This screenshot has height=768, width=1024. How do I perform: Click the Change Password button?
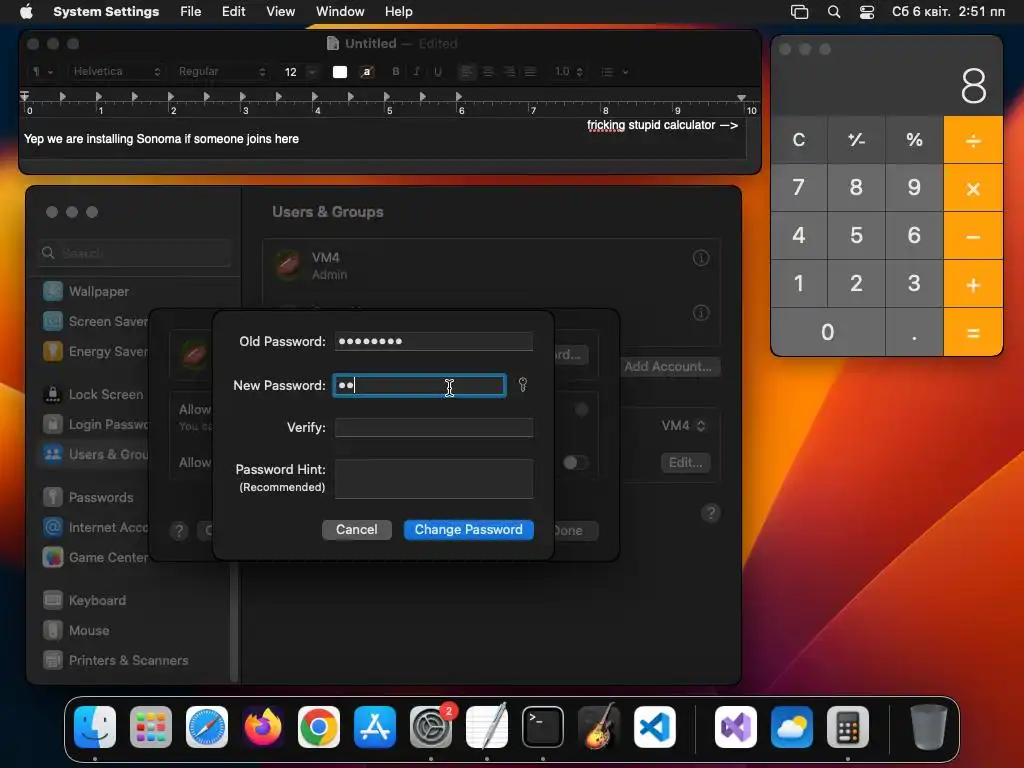pyautogui.click(x=468, y=530)
